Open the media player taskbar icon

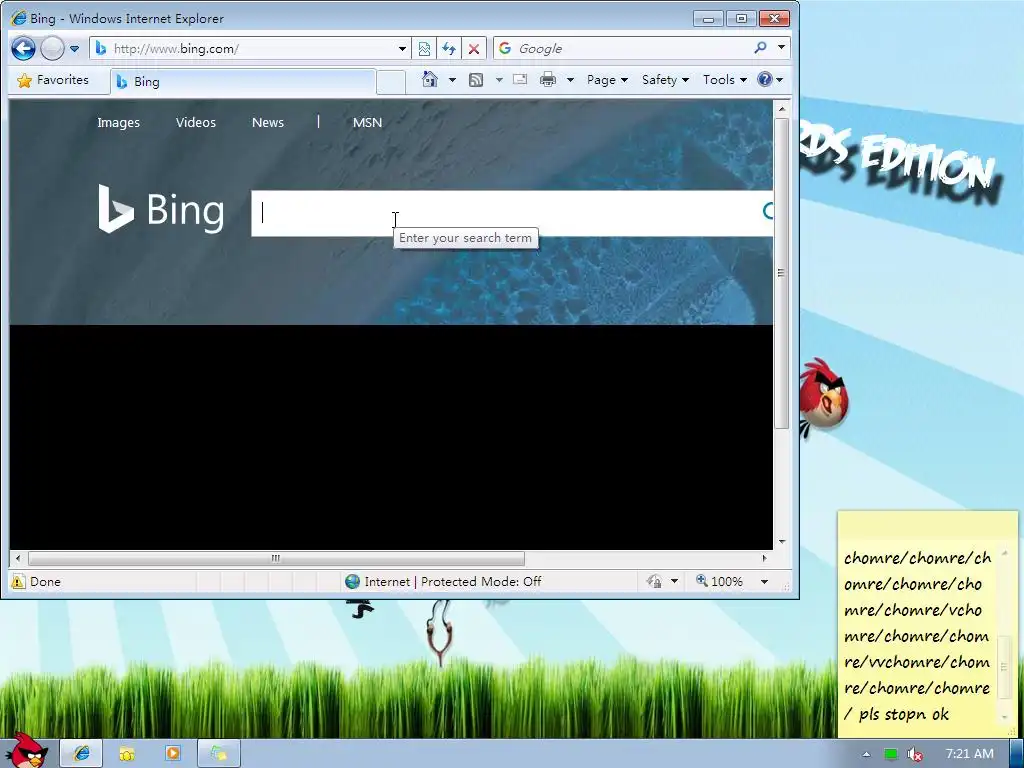[172, 754]
